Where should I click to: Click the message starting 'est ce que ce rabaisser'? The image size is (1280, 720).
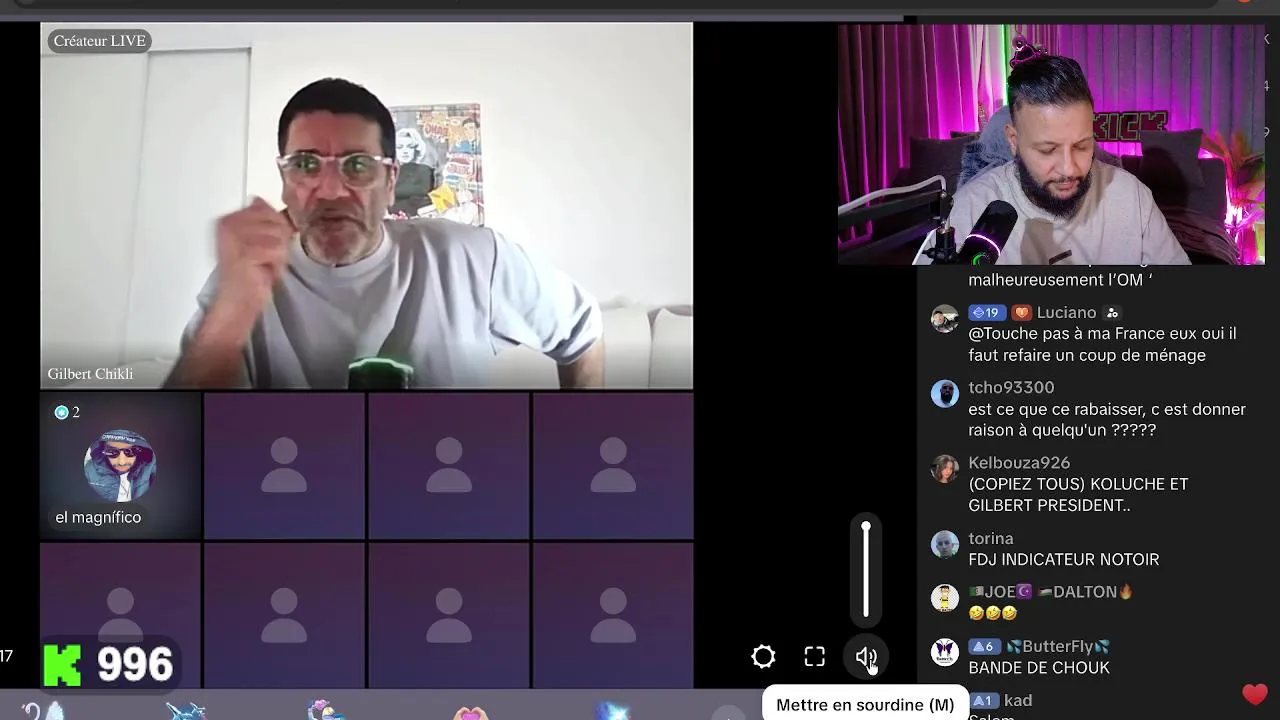1107,420
